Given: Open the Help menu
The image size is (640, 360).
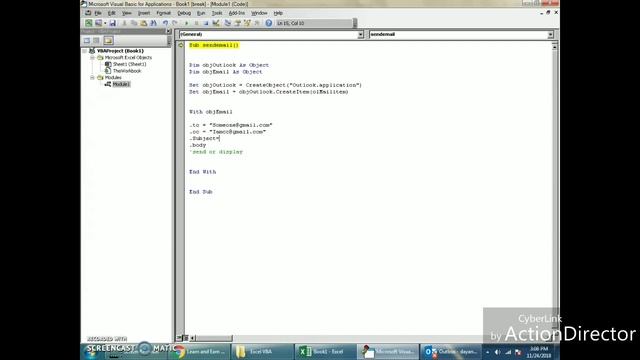Looking at the screenshot, I should [278, 13].
